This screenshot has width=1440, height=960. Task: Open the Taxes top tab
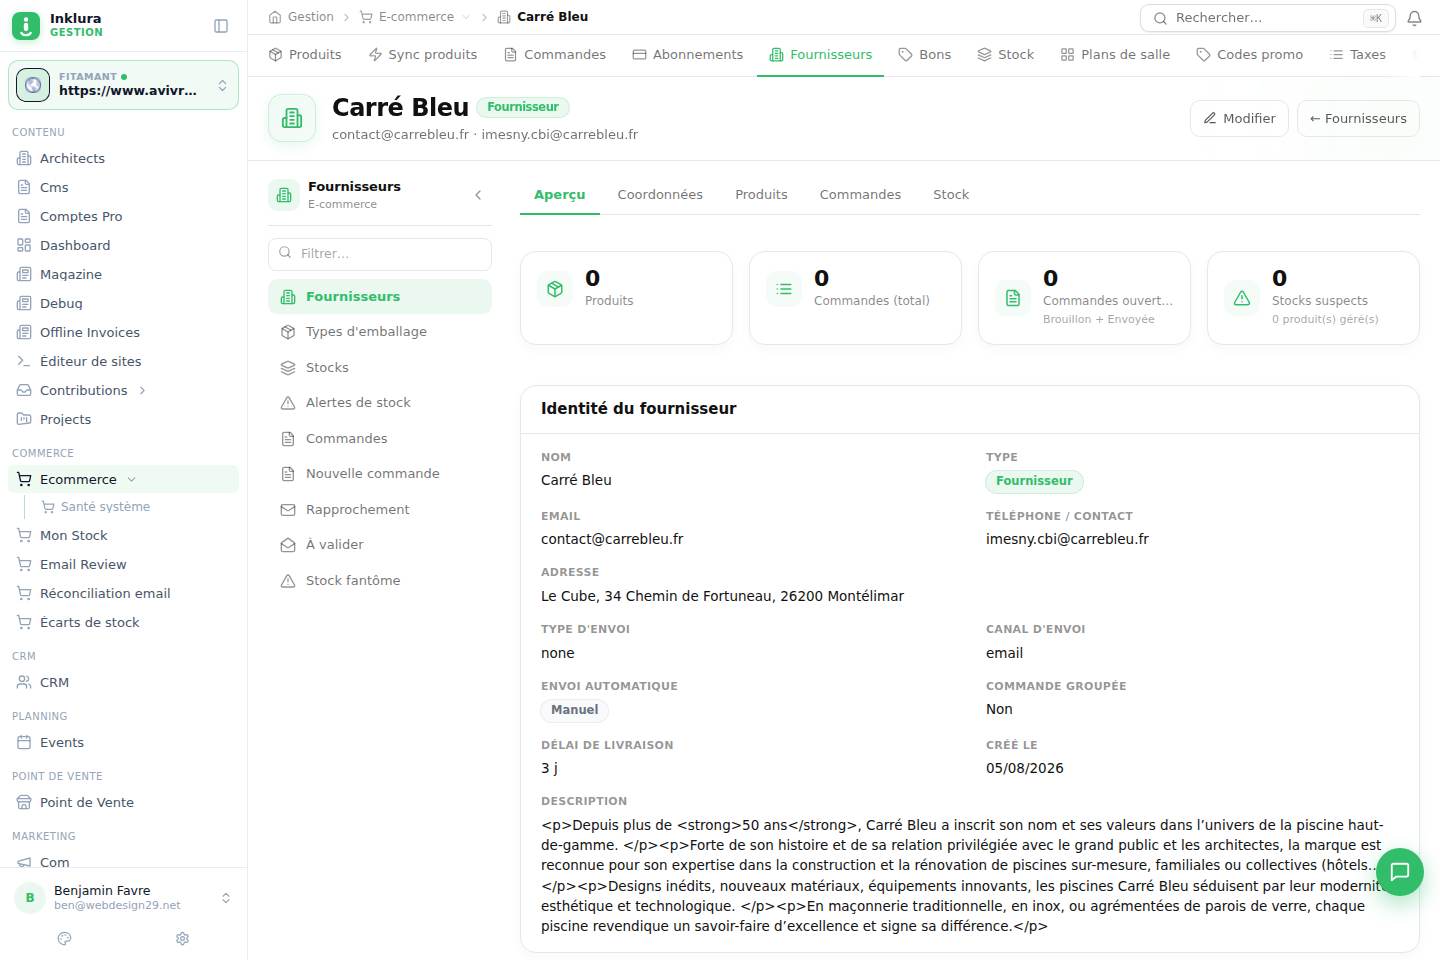point(1357,54)
